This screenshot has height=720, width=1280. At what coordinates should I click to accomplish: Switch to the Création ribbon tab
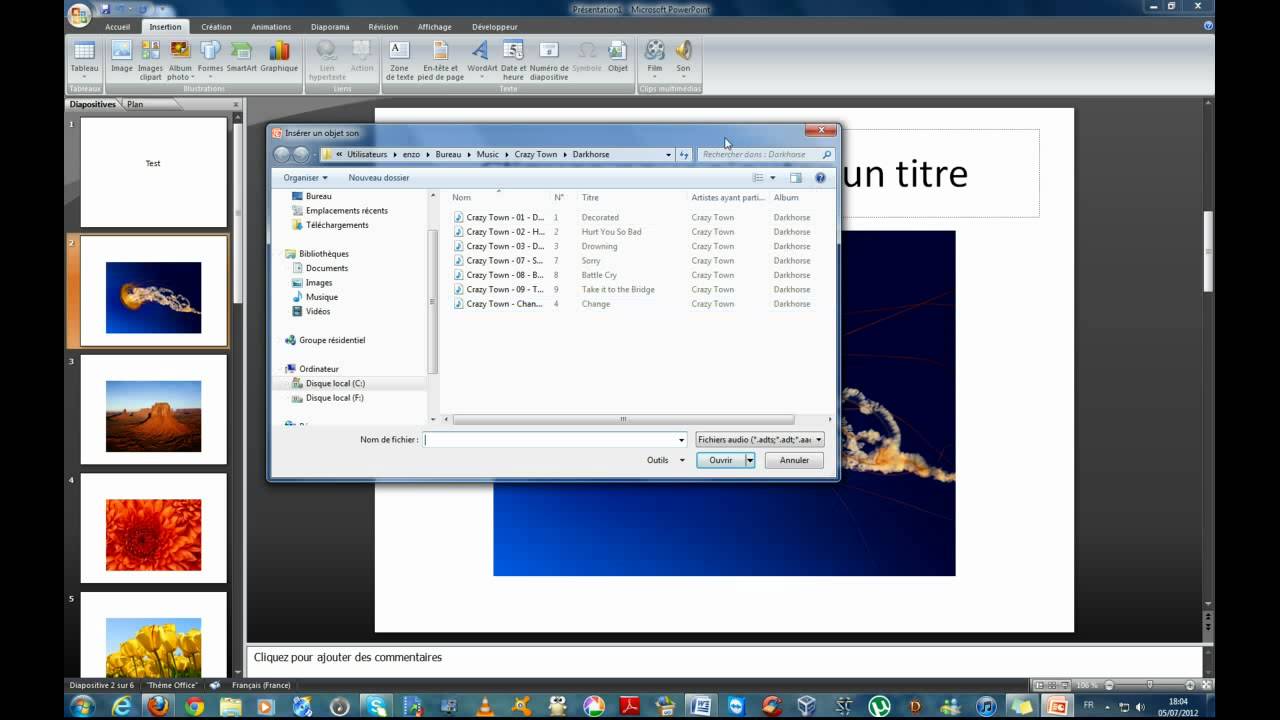[x=216, y=27]
